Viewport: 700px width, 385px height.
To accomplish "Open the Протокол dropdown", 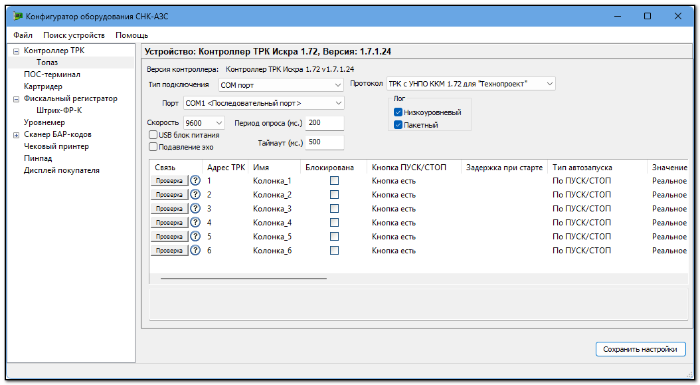I will pos(471,84).
